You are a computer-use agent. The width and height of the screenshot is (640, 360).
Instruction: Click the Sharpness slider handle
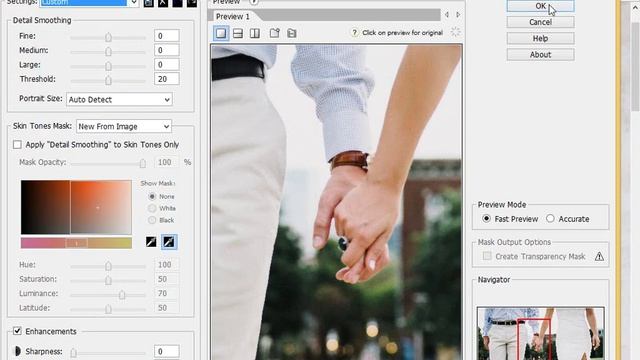73,353
